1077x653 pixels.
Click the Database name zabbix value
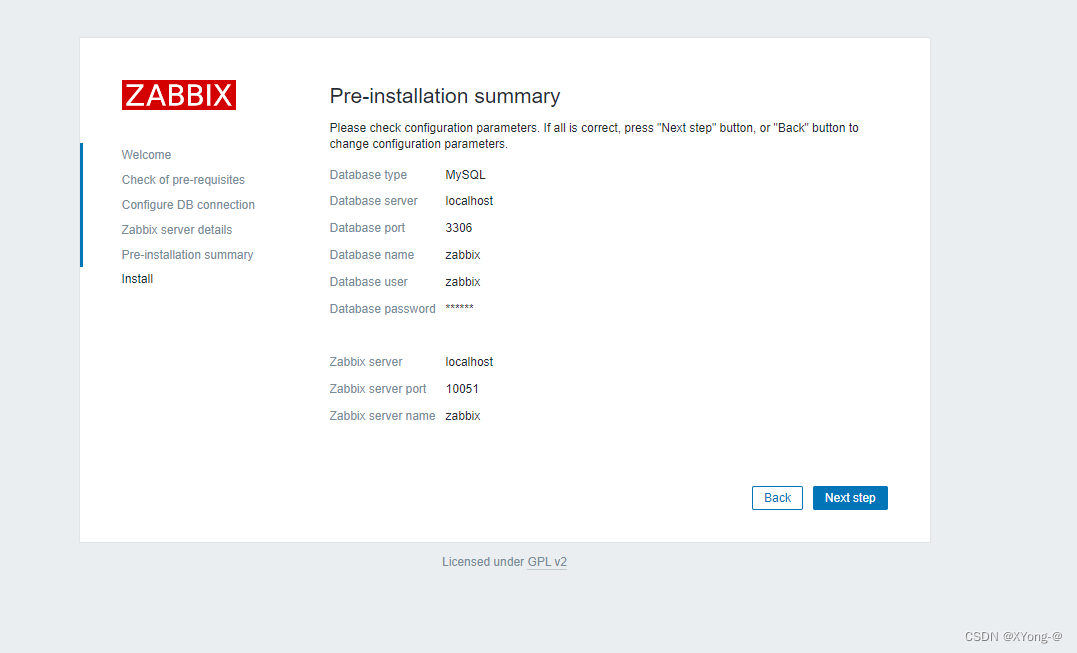pyautogui.click(x=462, y=255)
